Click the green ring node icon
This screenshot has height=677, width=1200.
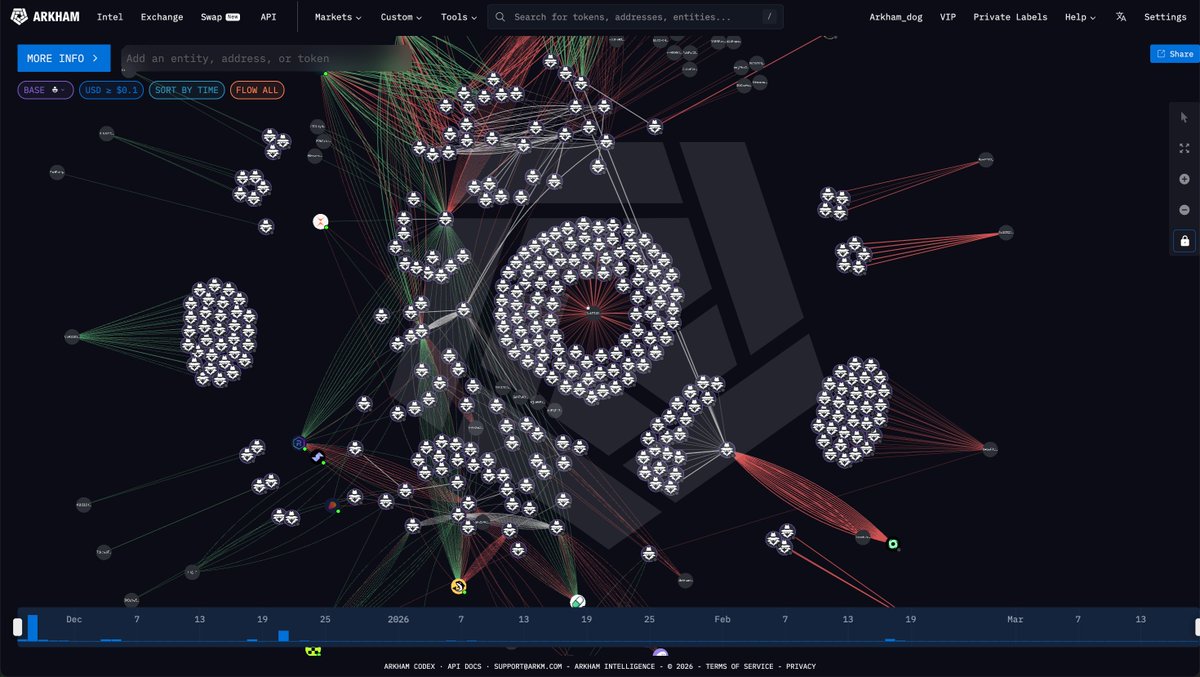pos(893,544)
